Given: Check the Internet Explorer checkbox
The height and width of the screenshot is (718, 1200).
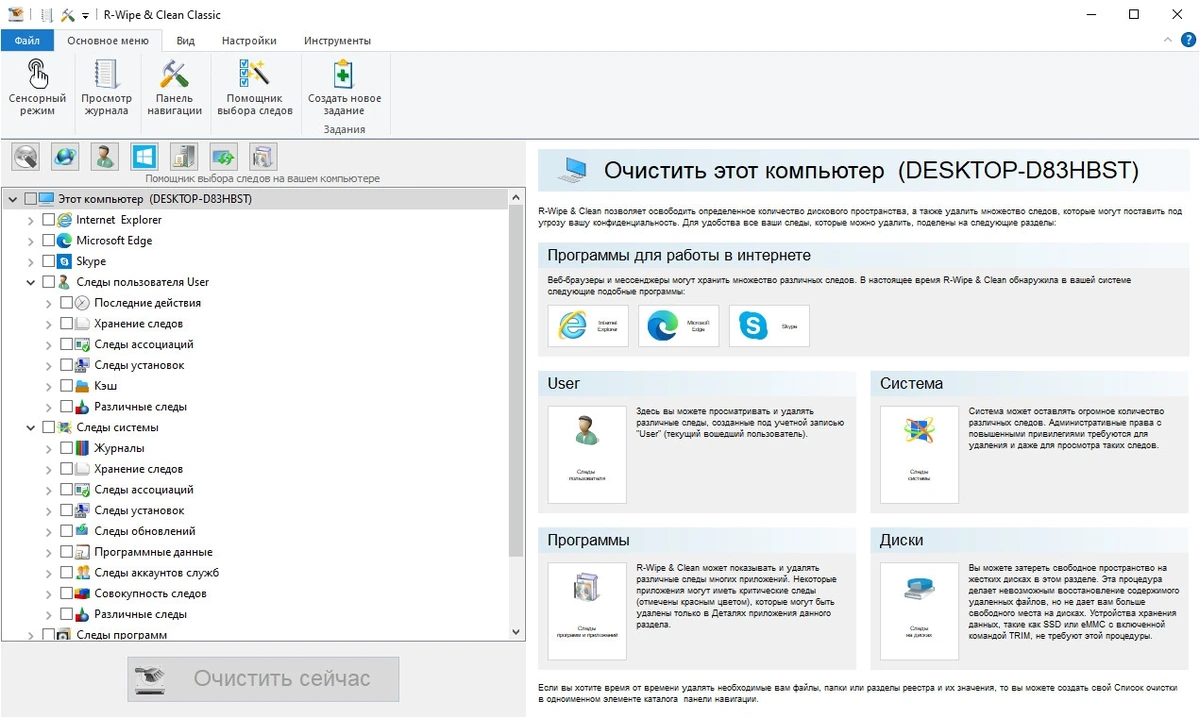Looking at the screenshot, I should point(48,220).
